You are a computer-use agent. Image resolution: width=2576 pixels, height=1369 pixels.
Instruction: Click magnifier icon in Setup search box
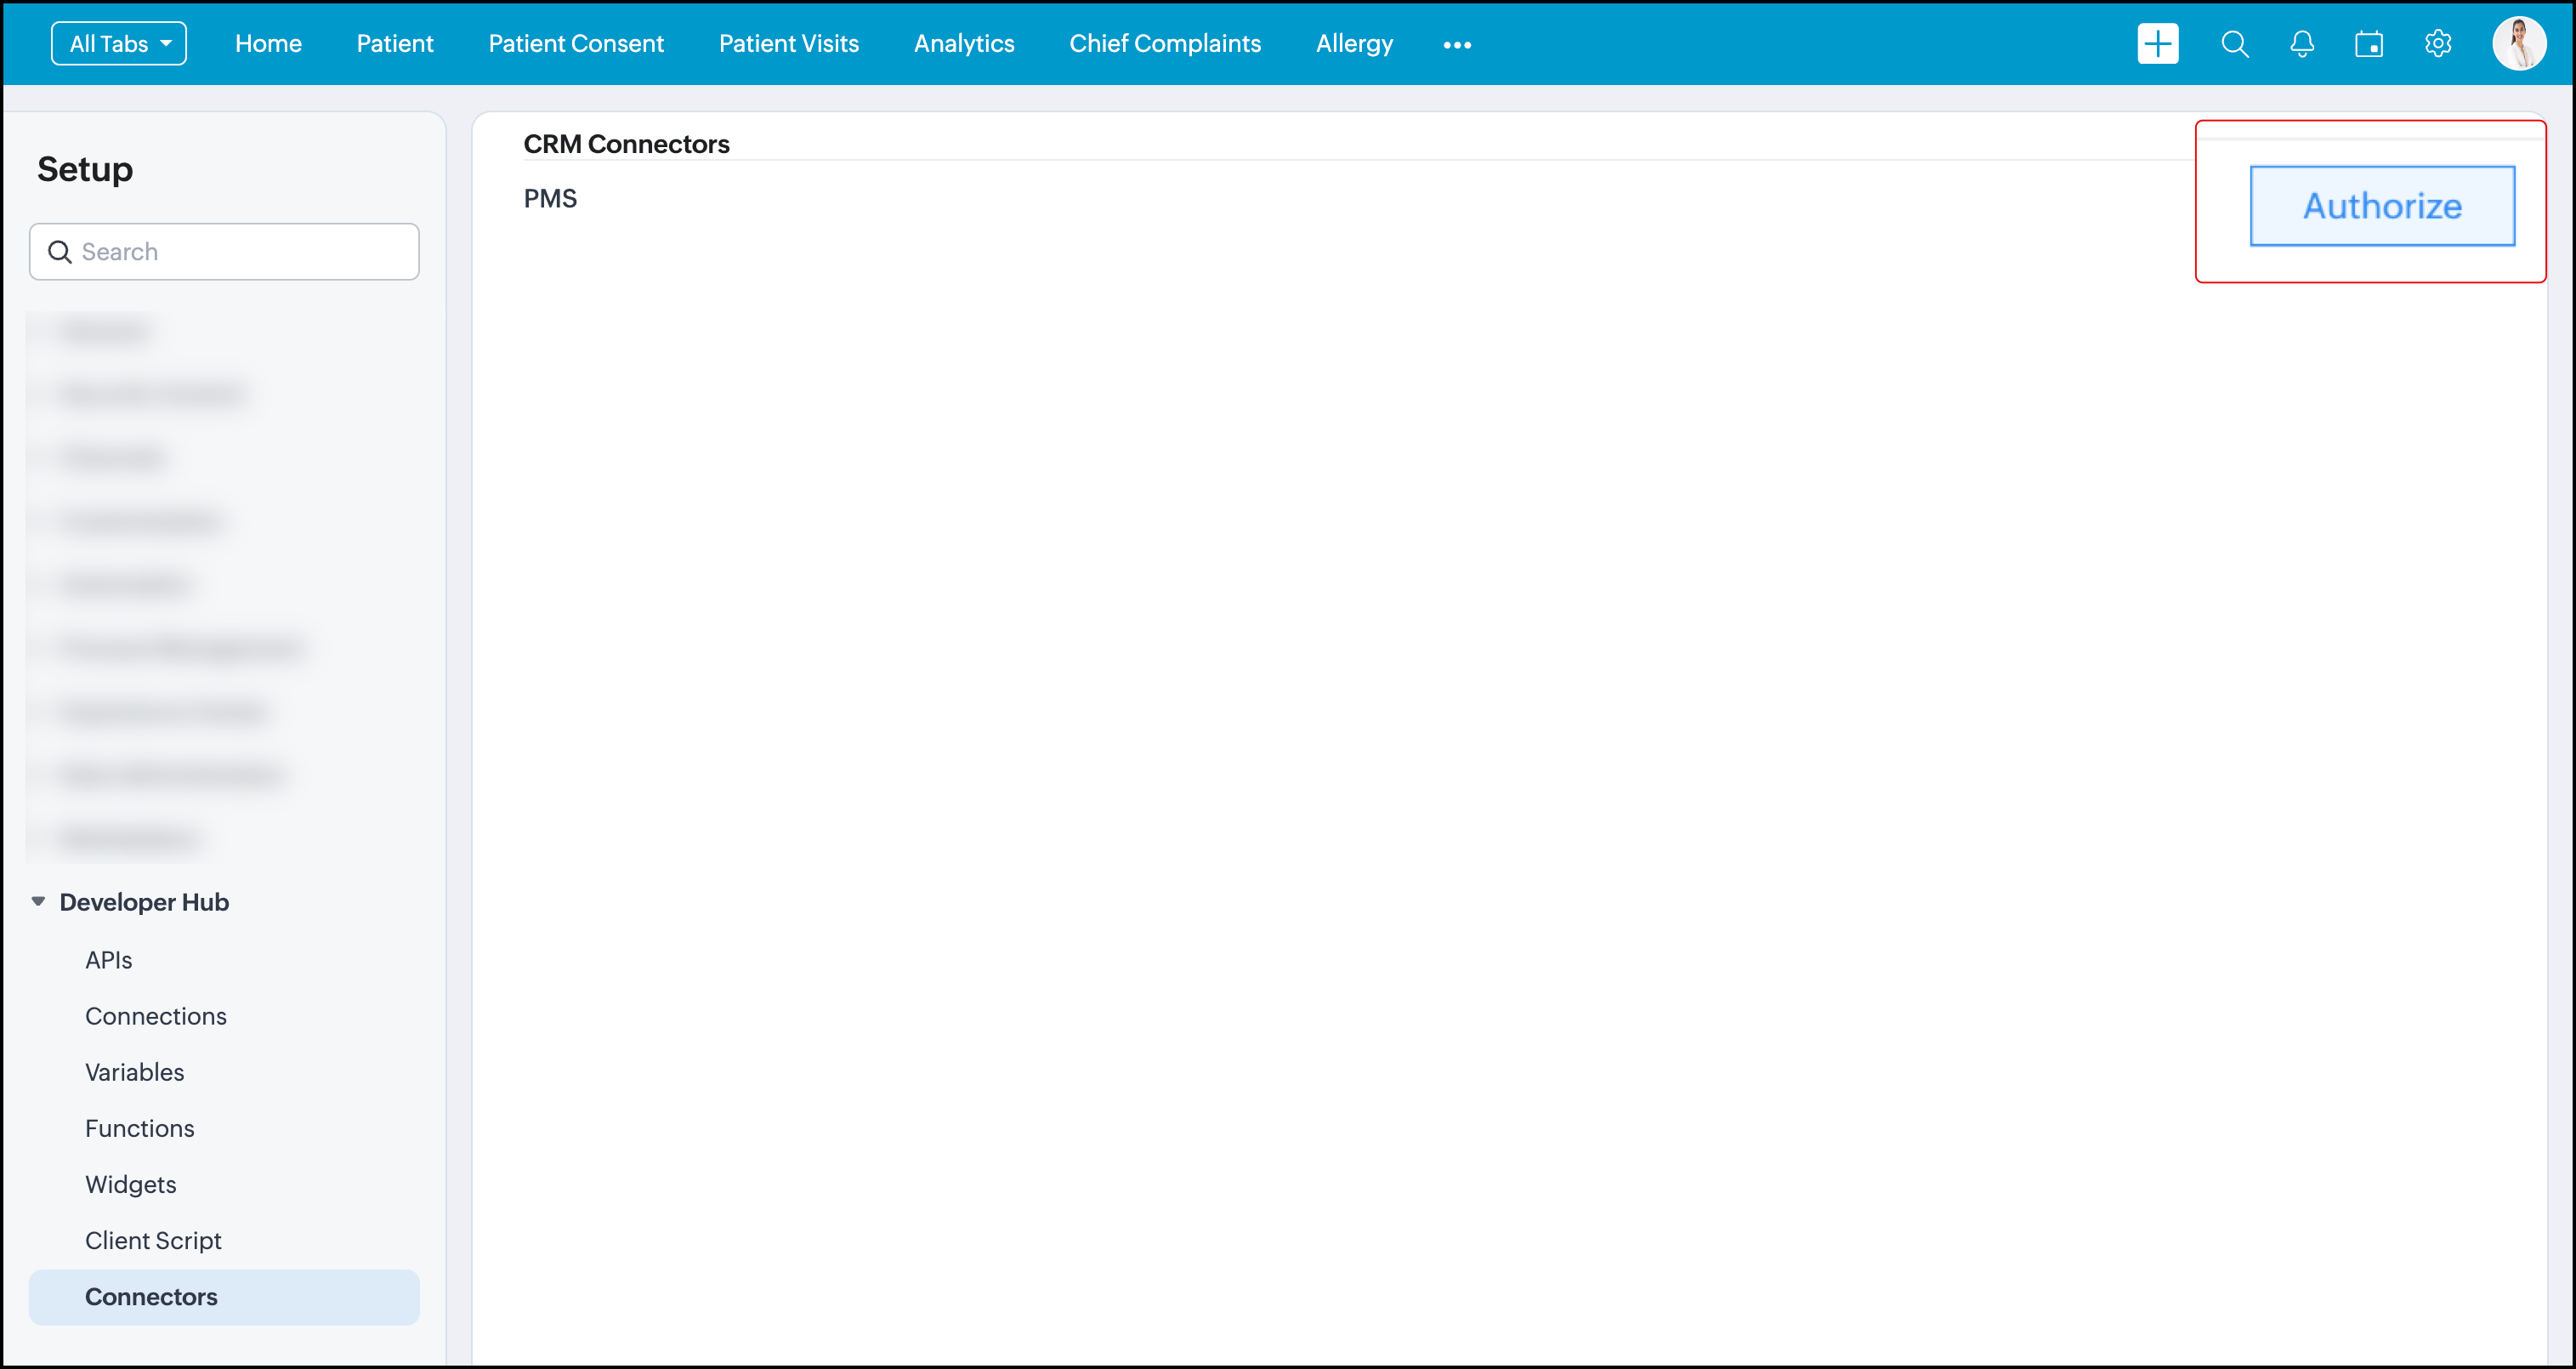click(x=60, y=252)
